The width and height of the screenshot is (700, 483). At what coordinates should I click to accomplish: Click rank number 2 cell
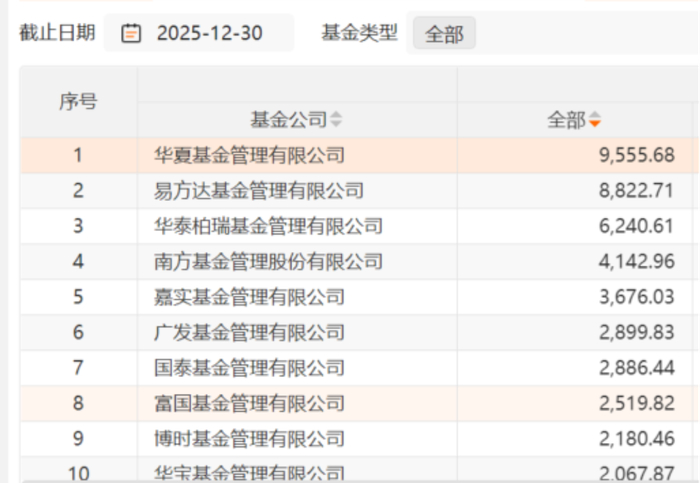pyautogui.click(x=79, y=191)
